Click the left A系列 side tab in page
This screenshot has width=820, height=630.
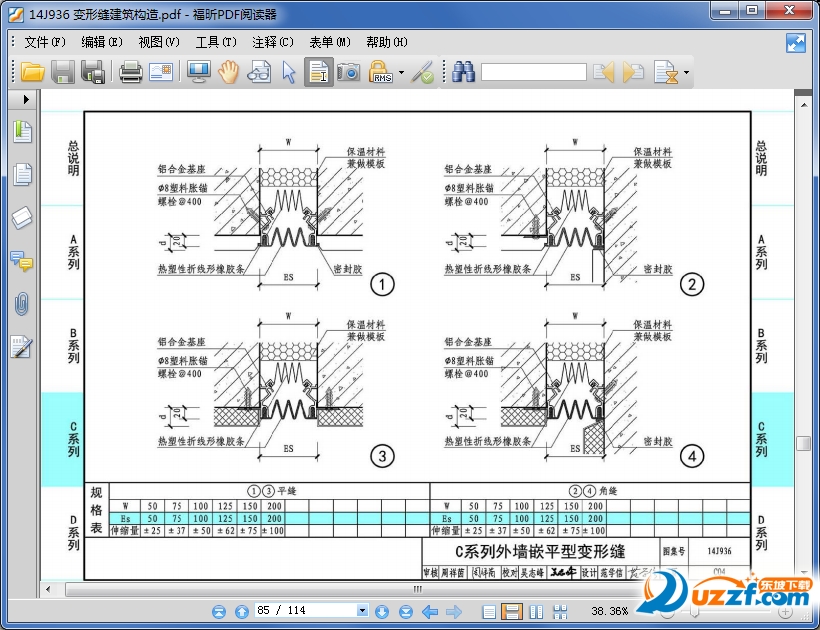(x=73, y=252)
